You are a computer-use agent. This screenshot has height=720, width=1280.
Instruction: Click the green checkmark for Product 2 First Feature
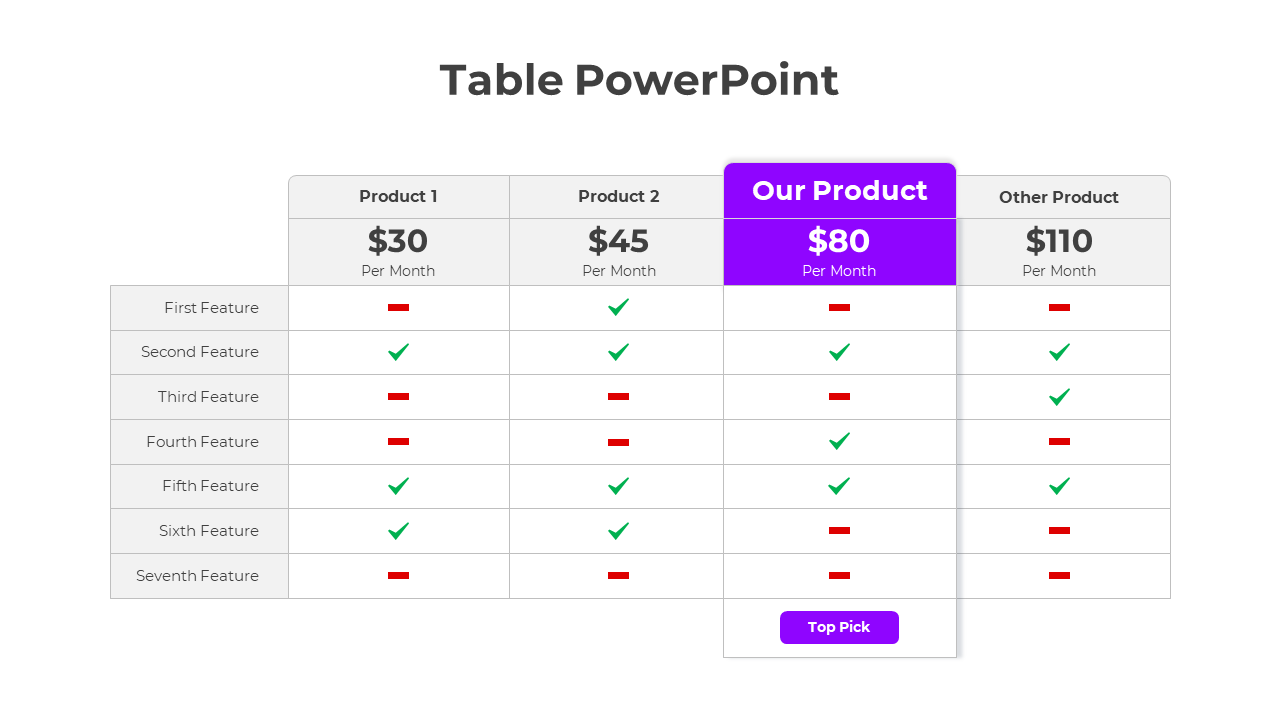[x=618, y=307]
